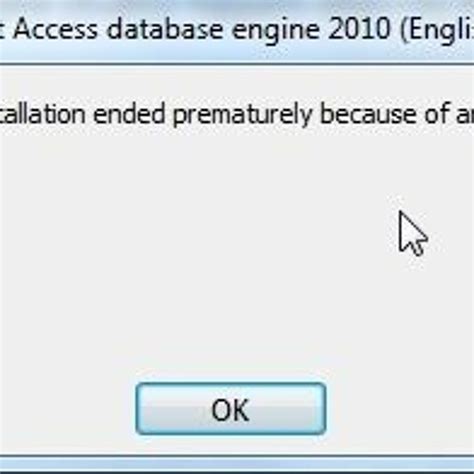Click the empty space left of OK
Screen dimensions: 474x474
(67, 409)
